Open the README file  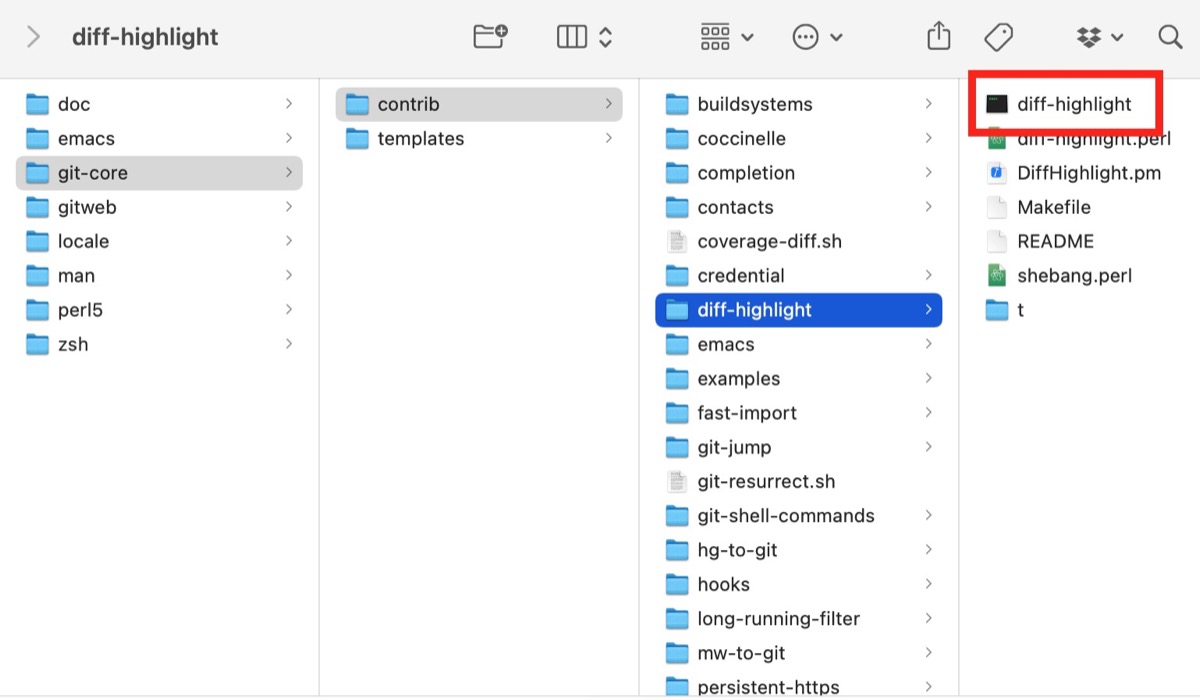[x=1055, y=241]
